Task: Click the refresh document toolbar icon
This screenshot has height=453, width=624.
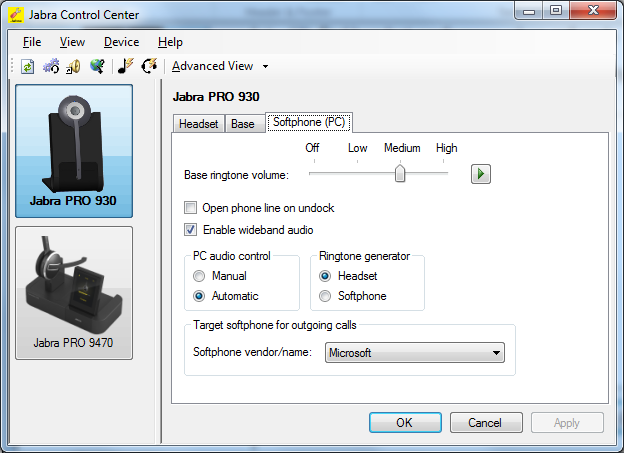Action: 27,66
